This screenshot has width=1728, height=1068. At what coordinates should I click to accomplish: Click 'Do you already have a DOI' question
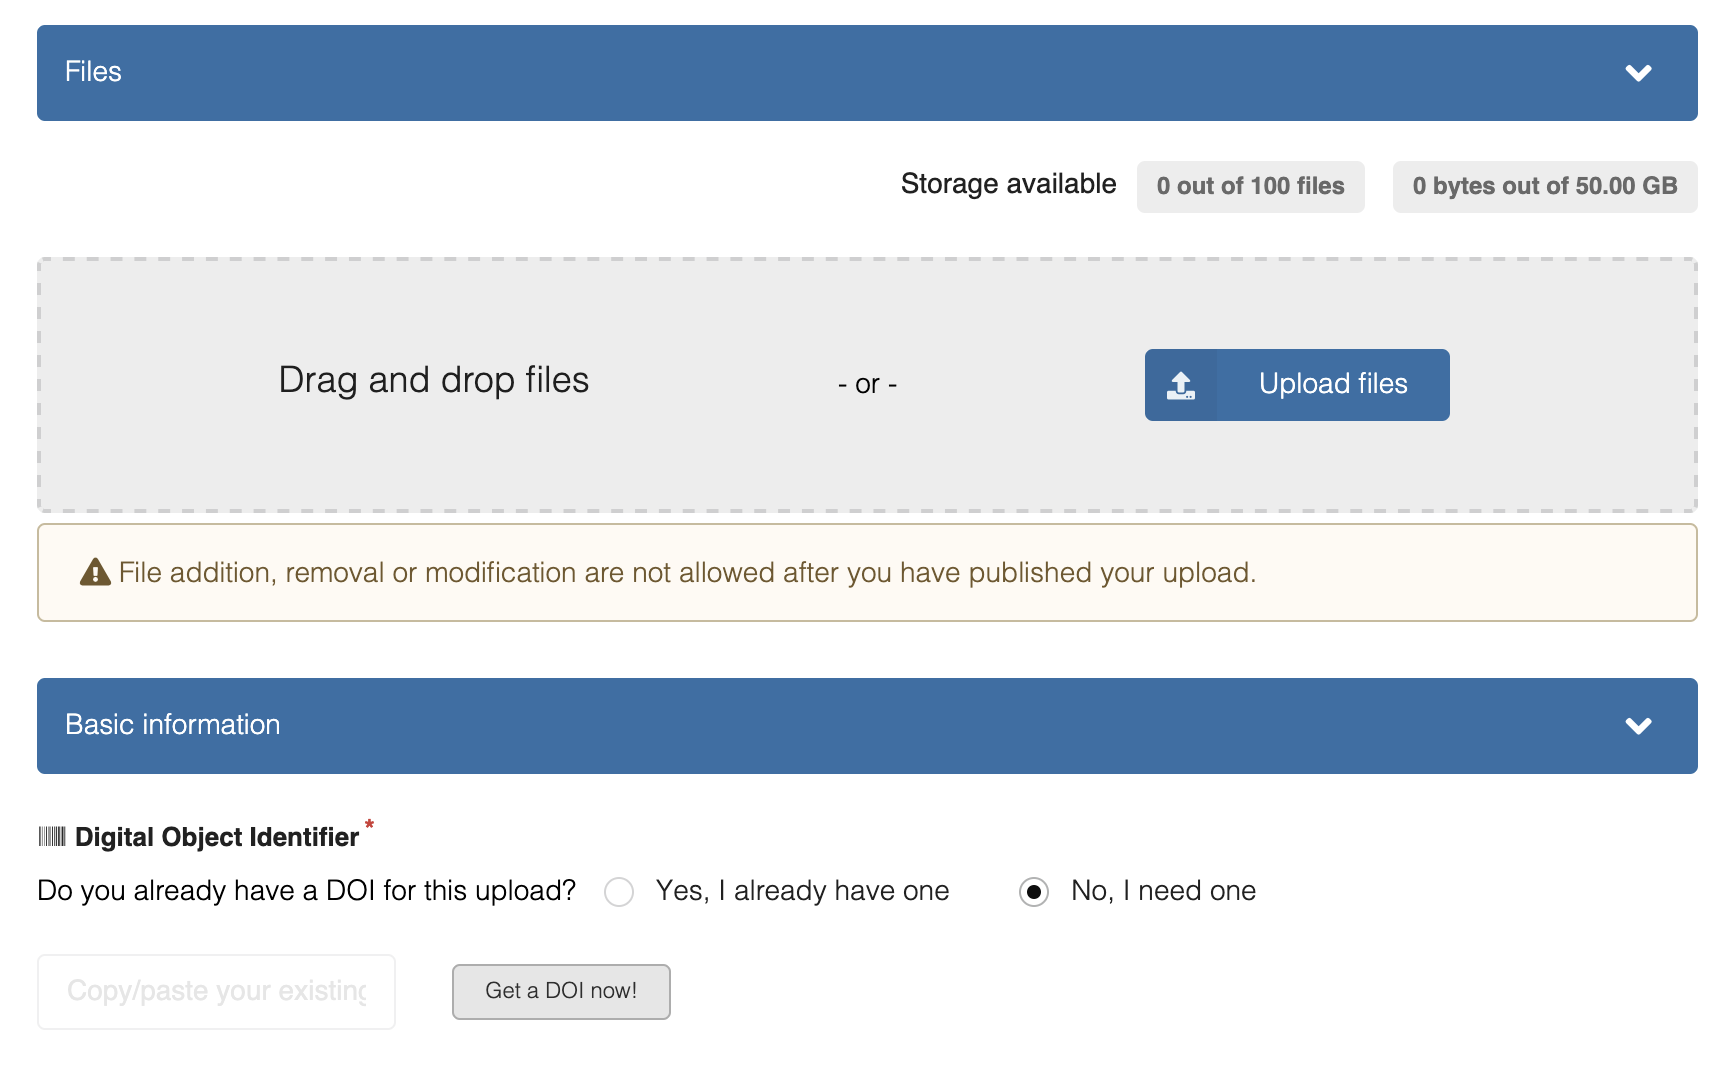click(x=306, y=891)
